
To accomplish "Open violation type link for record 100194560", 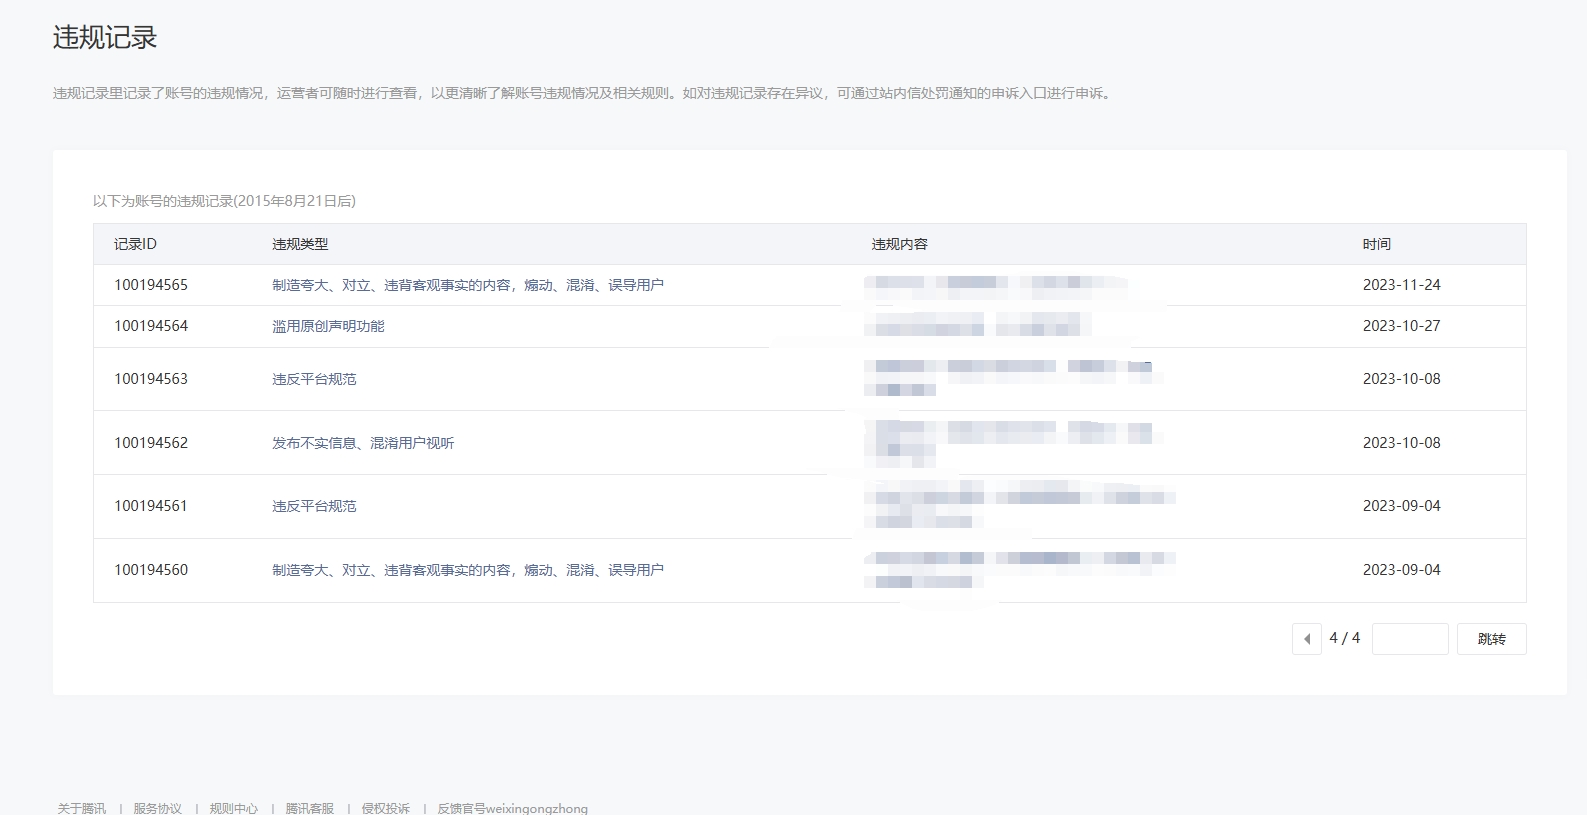I will (467, 570).
